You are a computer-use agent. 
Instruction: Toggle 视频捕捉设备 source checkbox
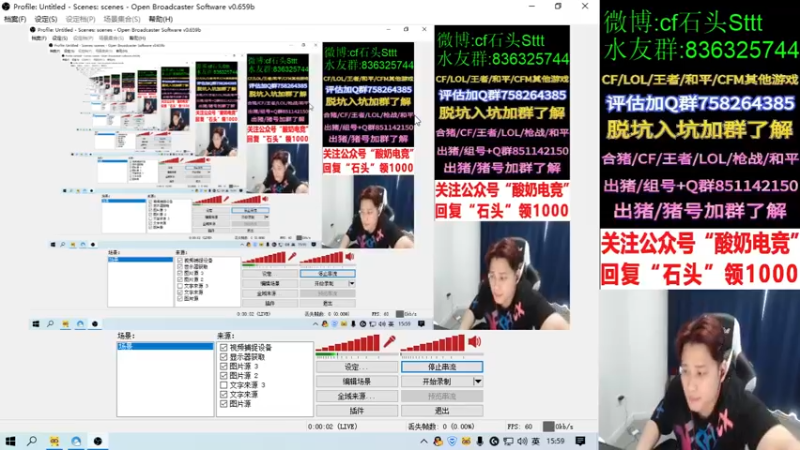[x=223, y=347]
